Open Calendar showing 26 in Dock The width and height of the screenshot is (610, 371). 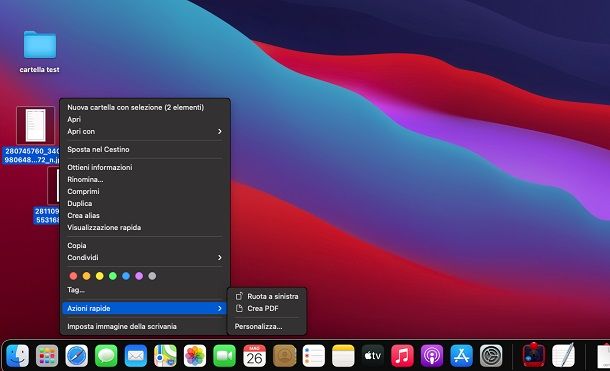[x=254, y=355]
